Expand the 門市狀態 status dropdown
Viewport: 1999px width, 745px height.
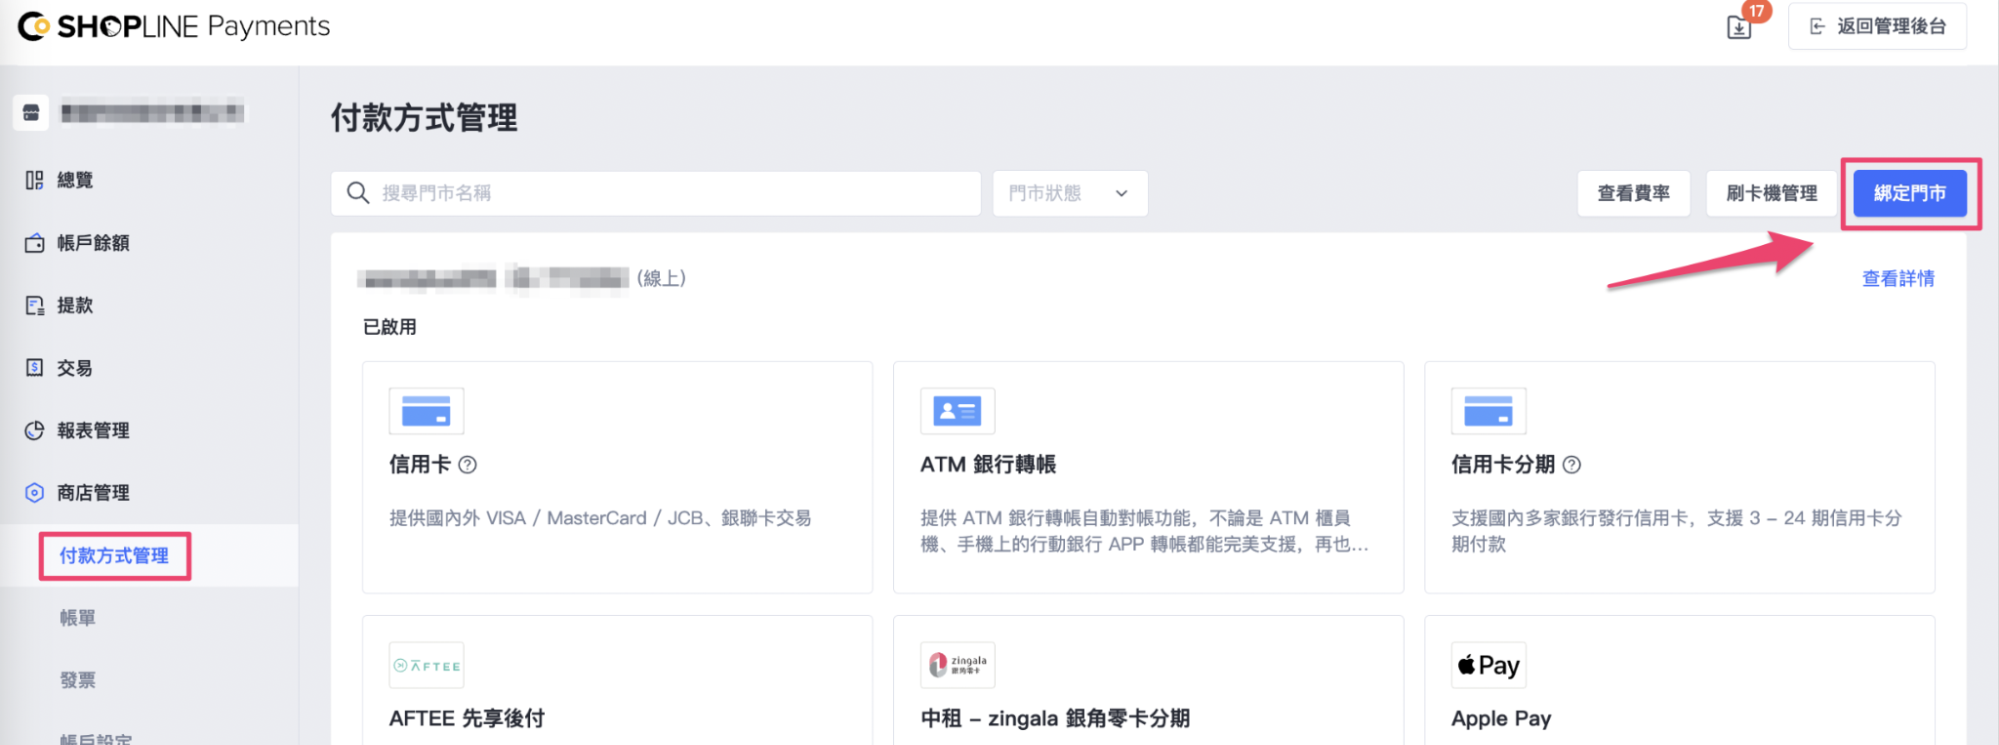[1069, 193]
